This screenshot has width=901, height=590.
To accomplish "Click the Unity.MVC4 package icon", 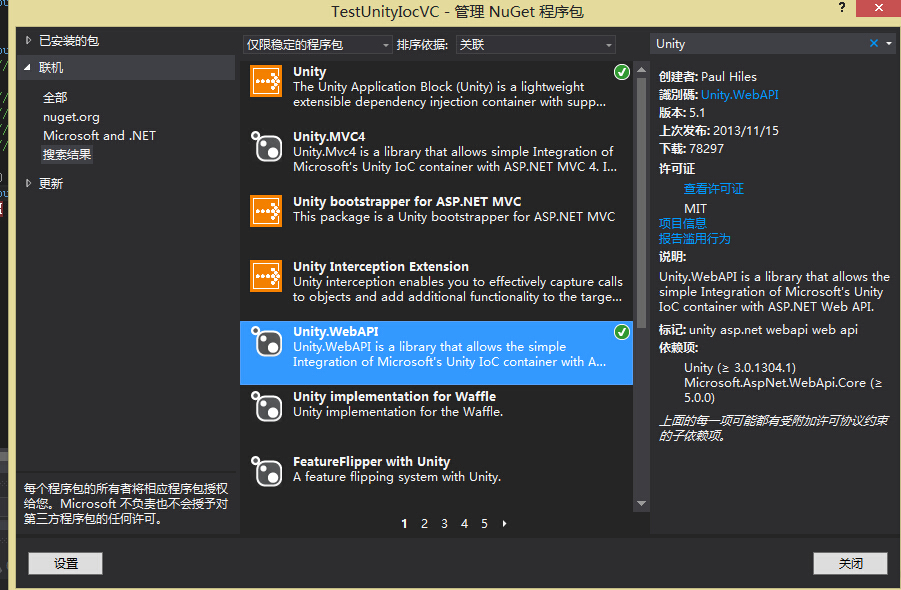I will 266,146.
